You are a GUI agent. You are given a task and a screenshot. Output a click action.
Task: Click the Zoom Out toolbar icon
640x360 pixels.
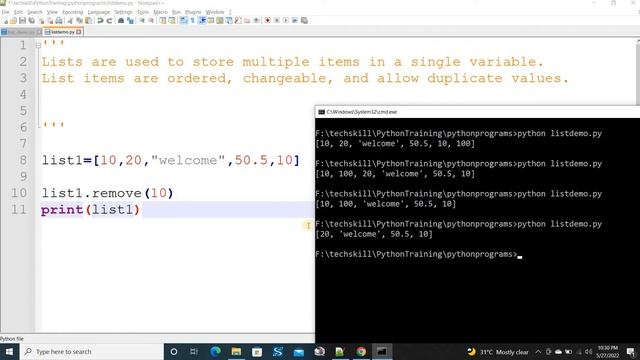point(151,20)
